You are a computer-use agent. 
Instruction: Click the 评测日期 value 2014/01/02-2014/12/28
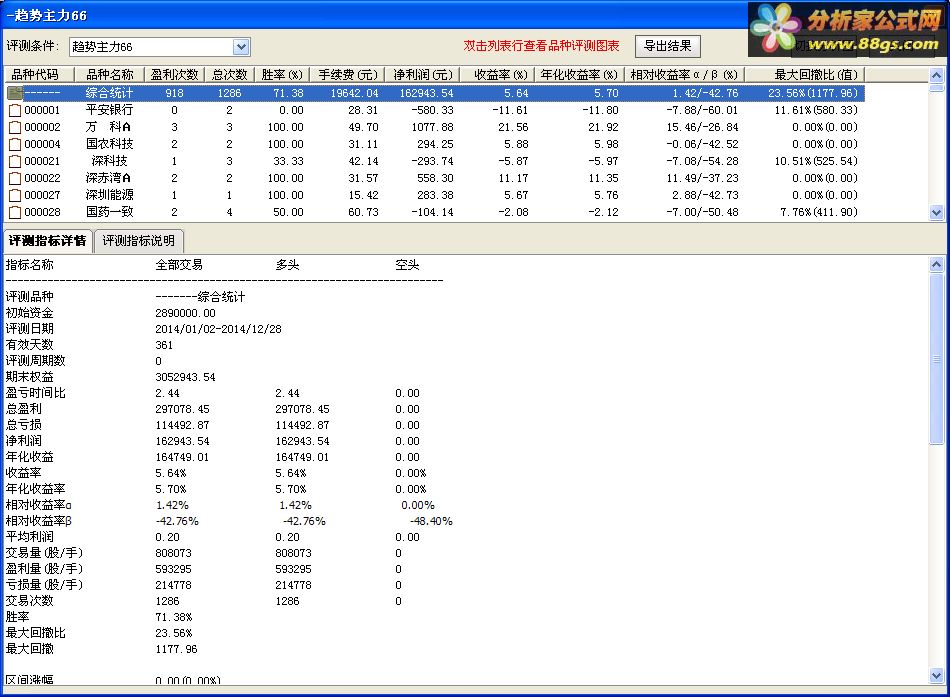pyautogui.click(x=218, y=329)
